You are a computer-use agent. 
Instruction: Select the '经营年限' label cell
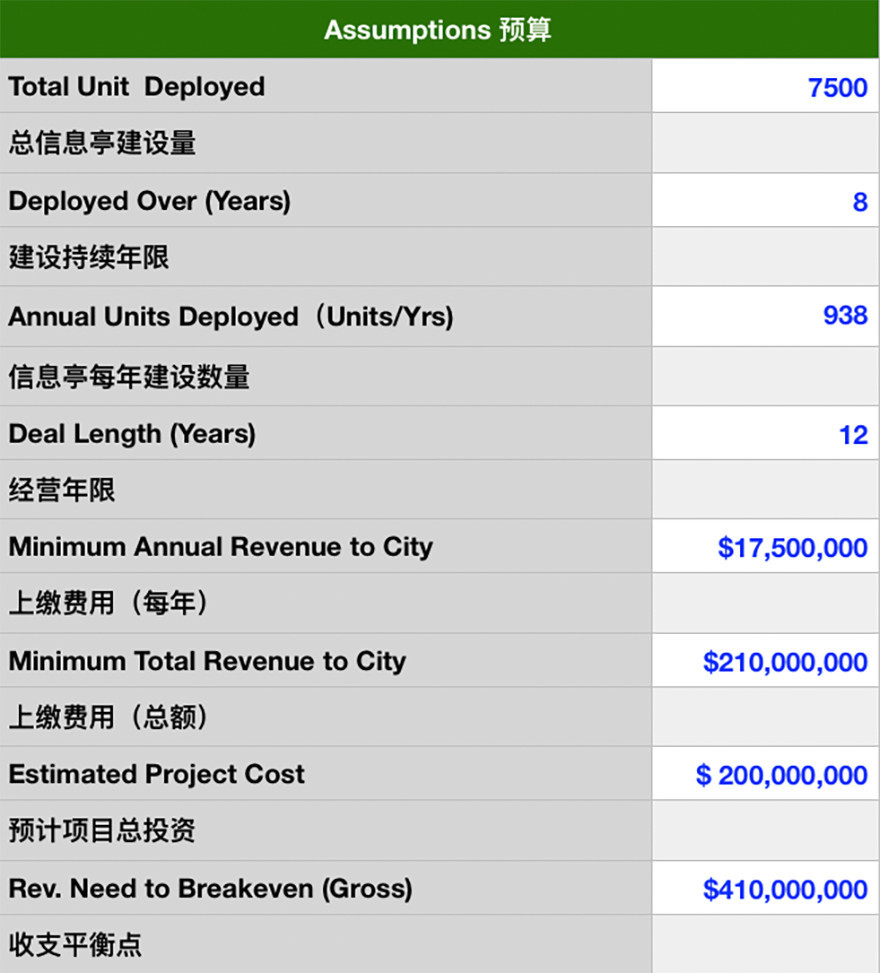[326, 490]
